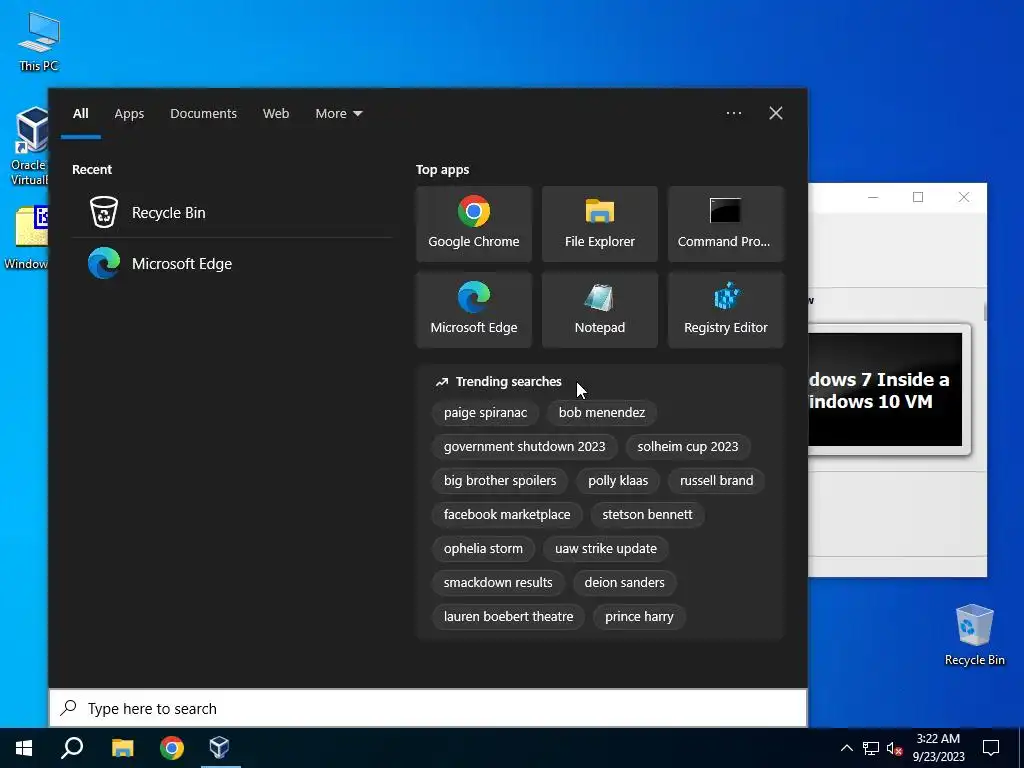Switch to the Apps search tab
This screenshot has height=768, width=1024.
pos(129,113)
